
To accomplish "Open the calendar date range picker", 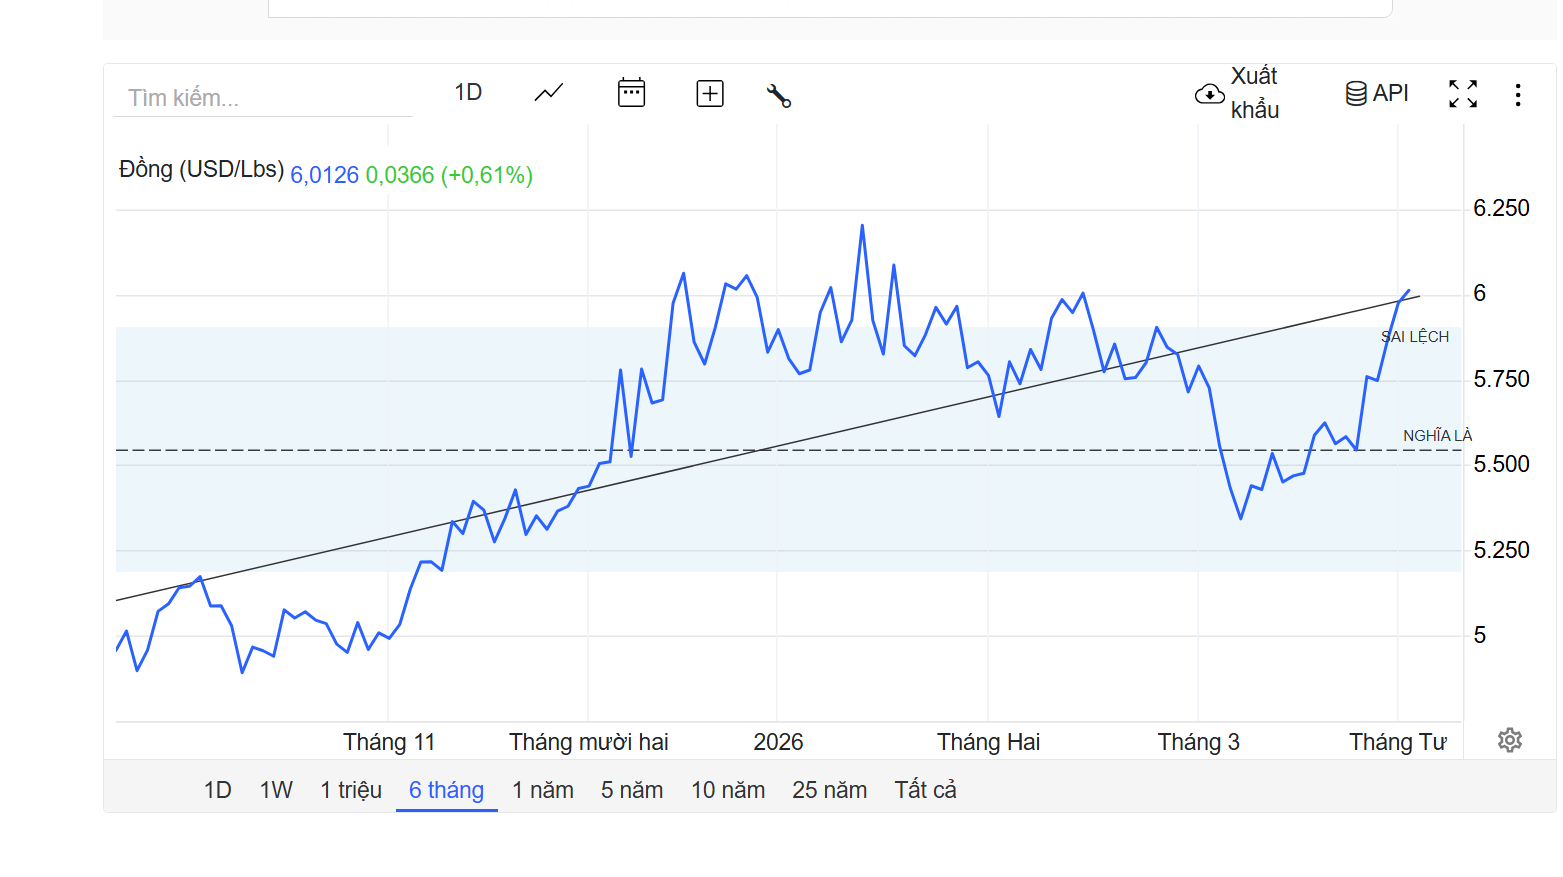I will point(631,93).
